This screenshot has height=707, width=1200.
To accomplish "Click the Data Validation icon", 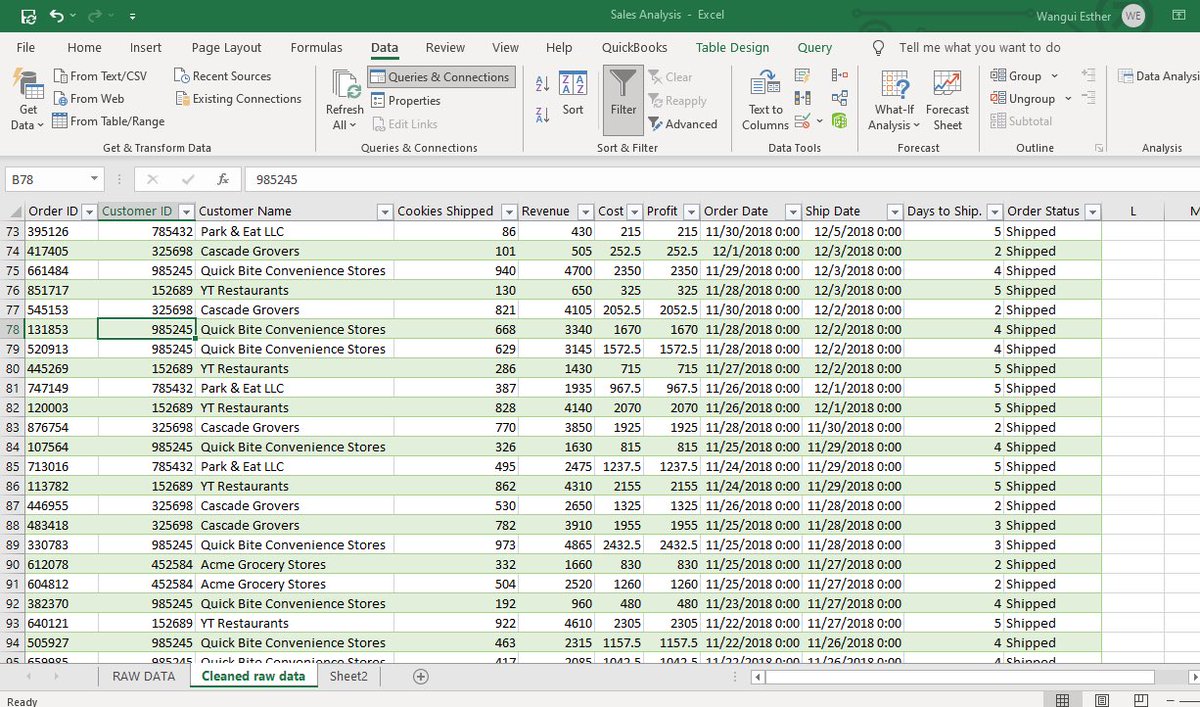I will point(803,122).
